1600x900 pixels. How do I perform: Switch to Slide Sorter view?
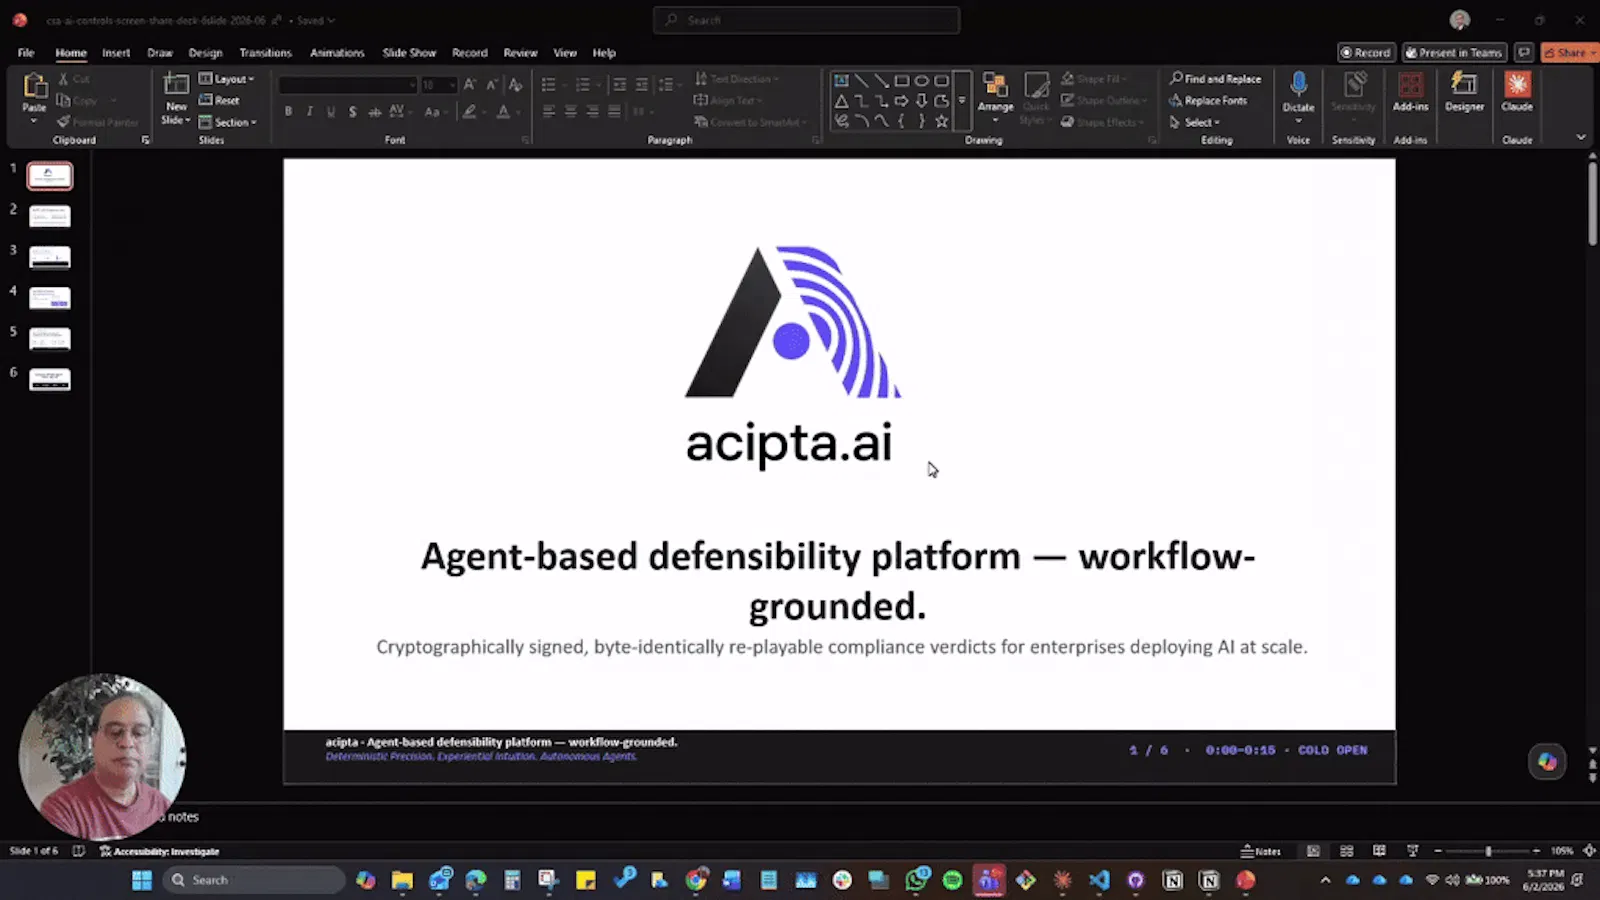pyautogui.click(x=1347, y=851)
